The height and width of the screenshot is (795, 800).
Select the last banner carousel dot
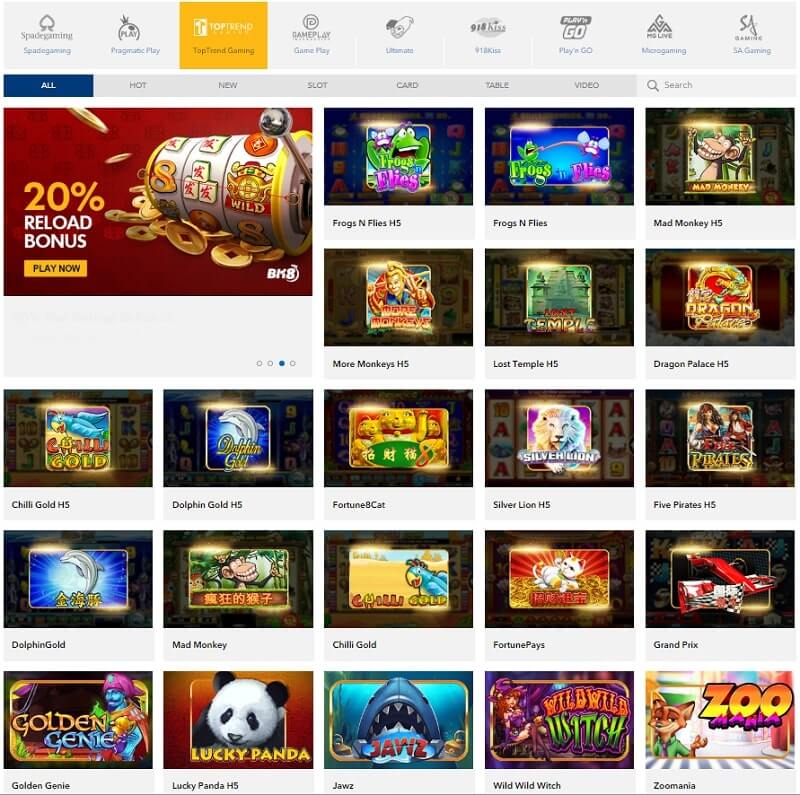pyautogui.click(x=293, y=363)
